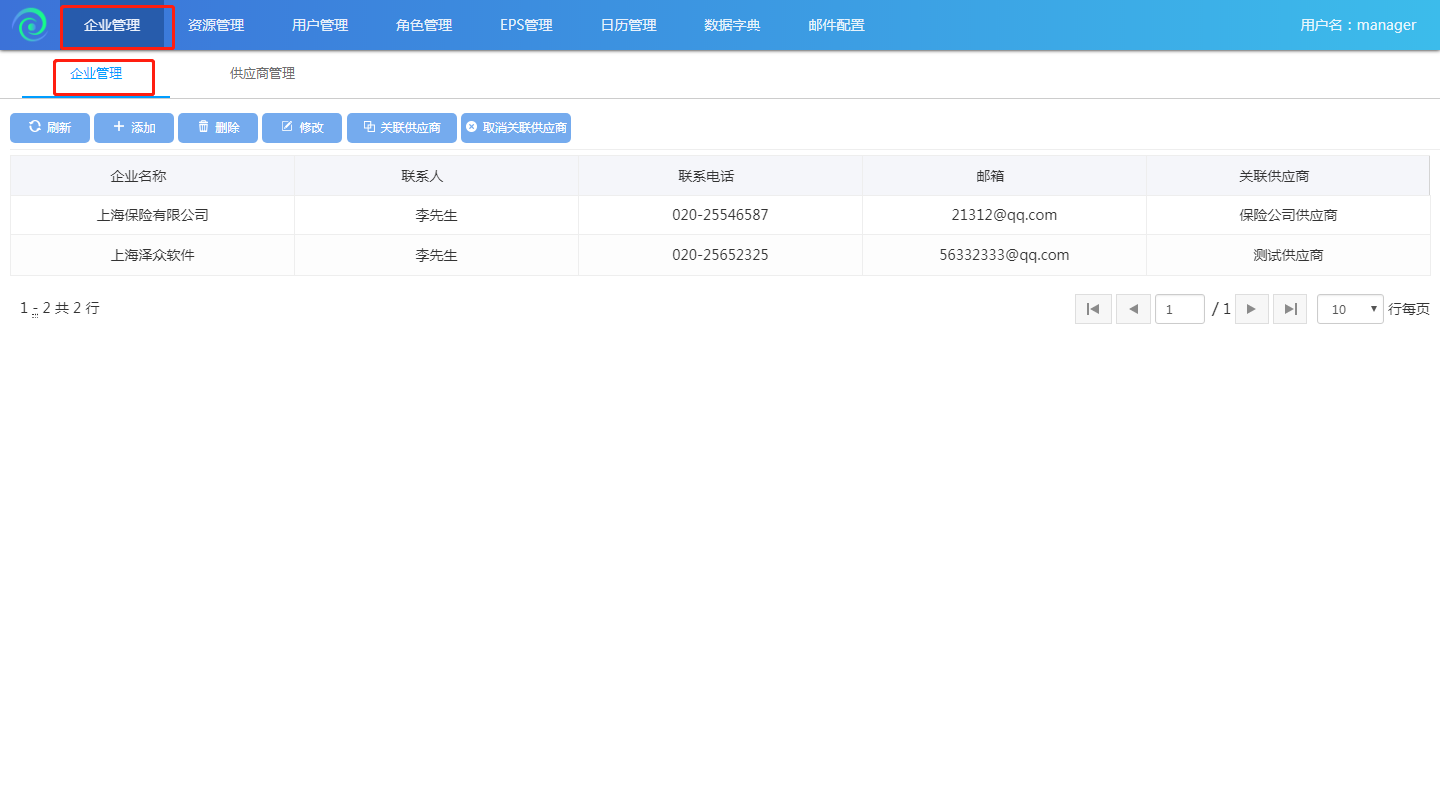Click the add (添加) plus button
Image resolution: width=1440 pixels, height=787 pixels.
(134, 128)
